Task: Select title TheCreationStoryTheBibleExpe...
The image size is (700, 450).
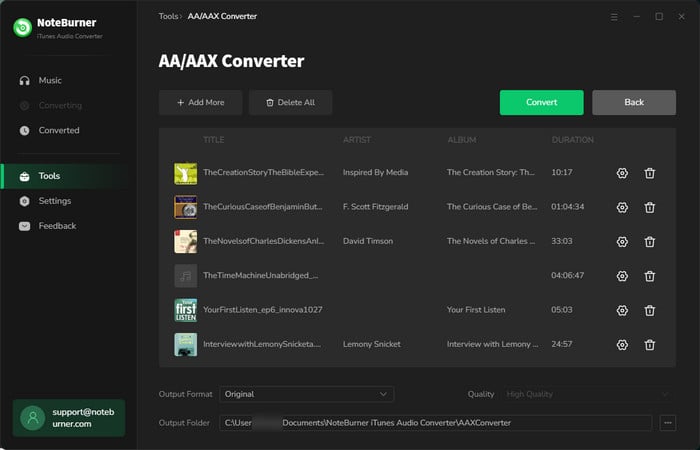Action: pyautogui.click(x=263, y=172)
